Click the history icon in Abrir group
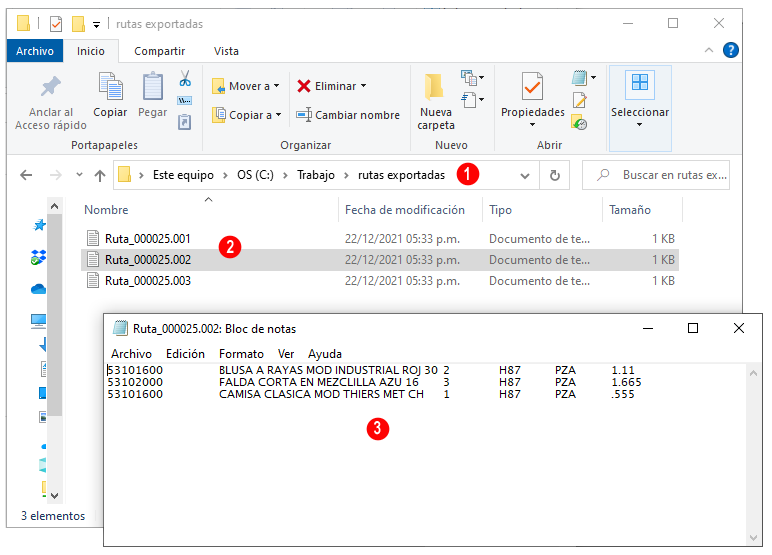Viewport: 772px width, 555px height. (579, 122)
